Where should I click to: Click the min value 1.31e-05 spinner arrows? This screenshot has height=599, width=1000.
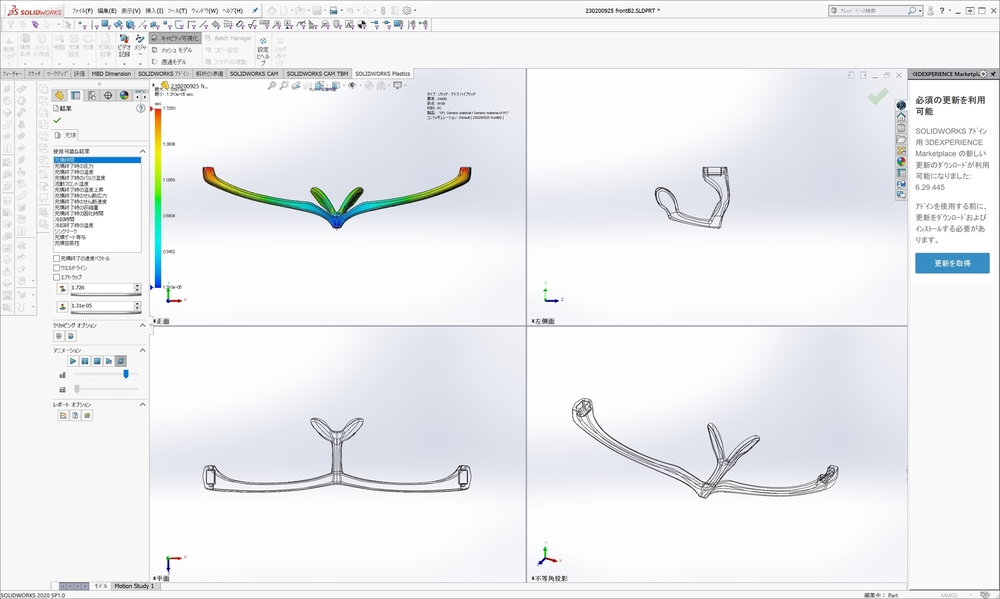pyautogui.click(x=137, y=306)
